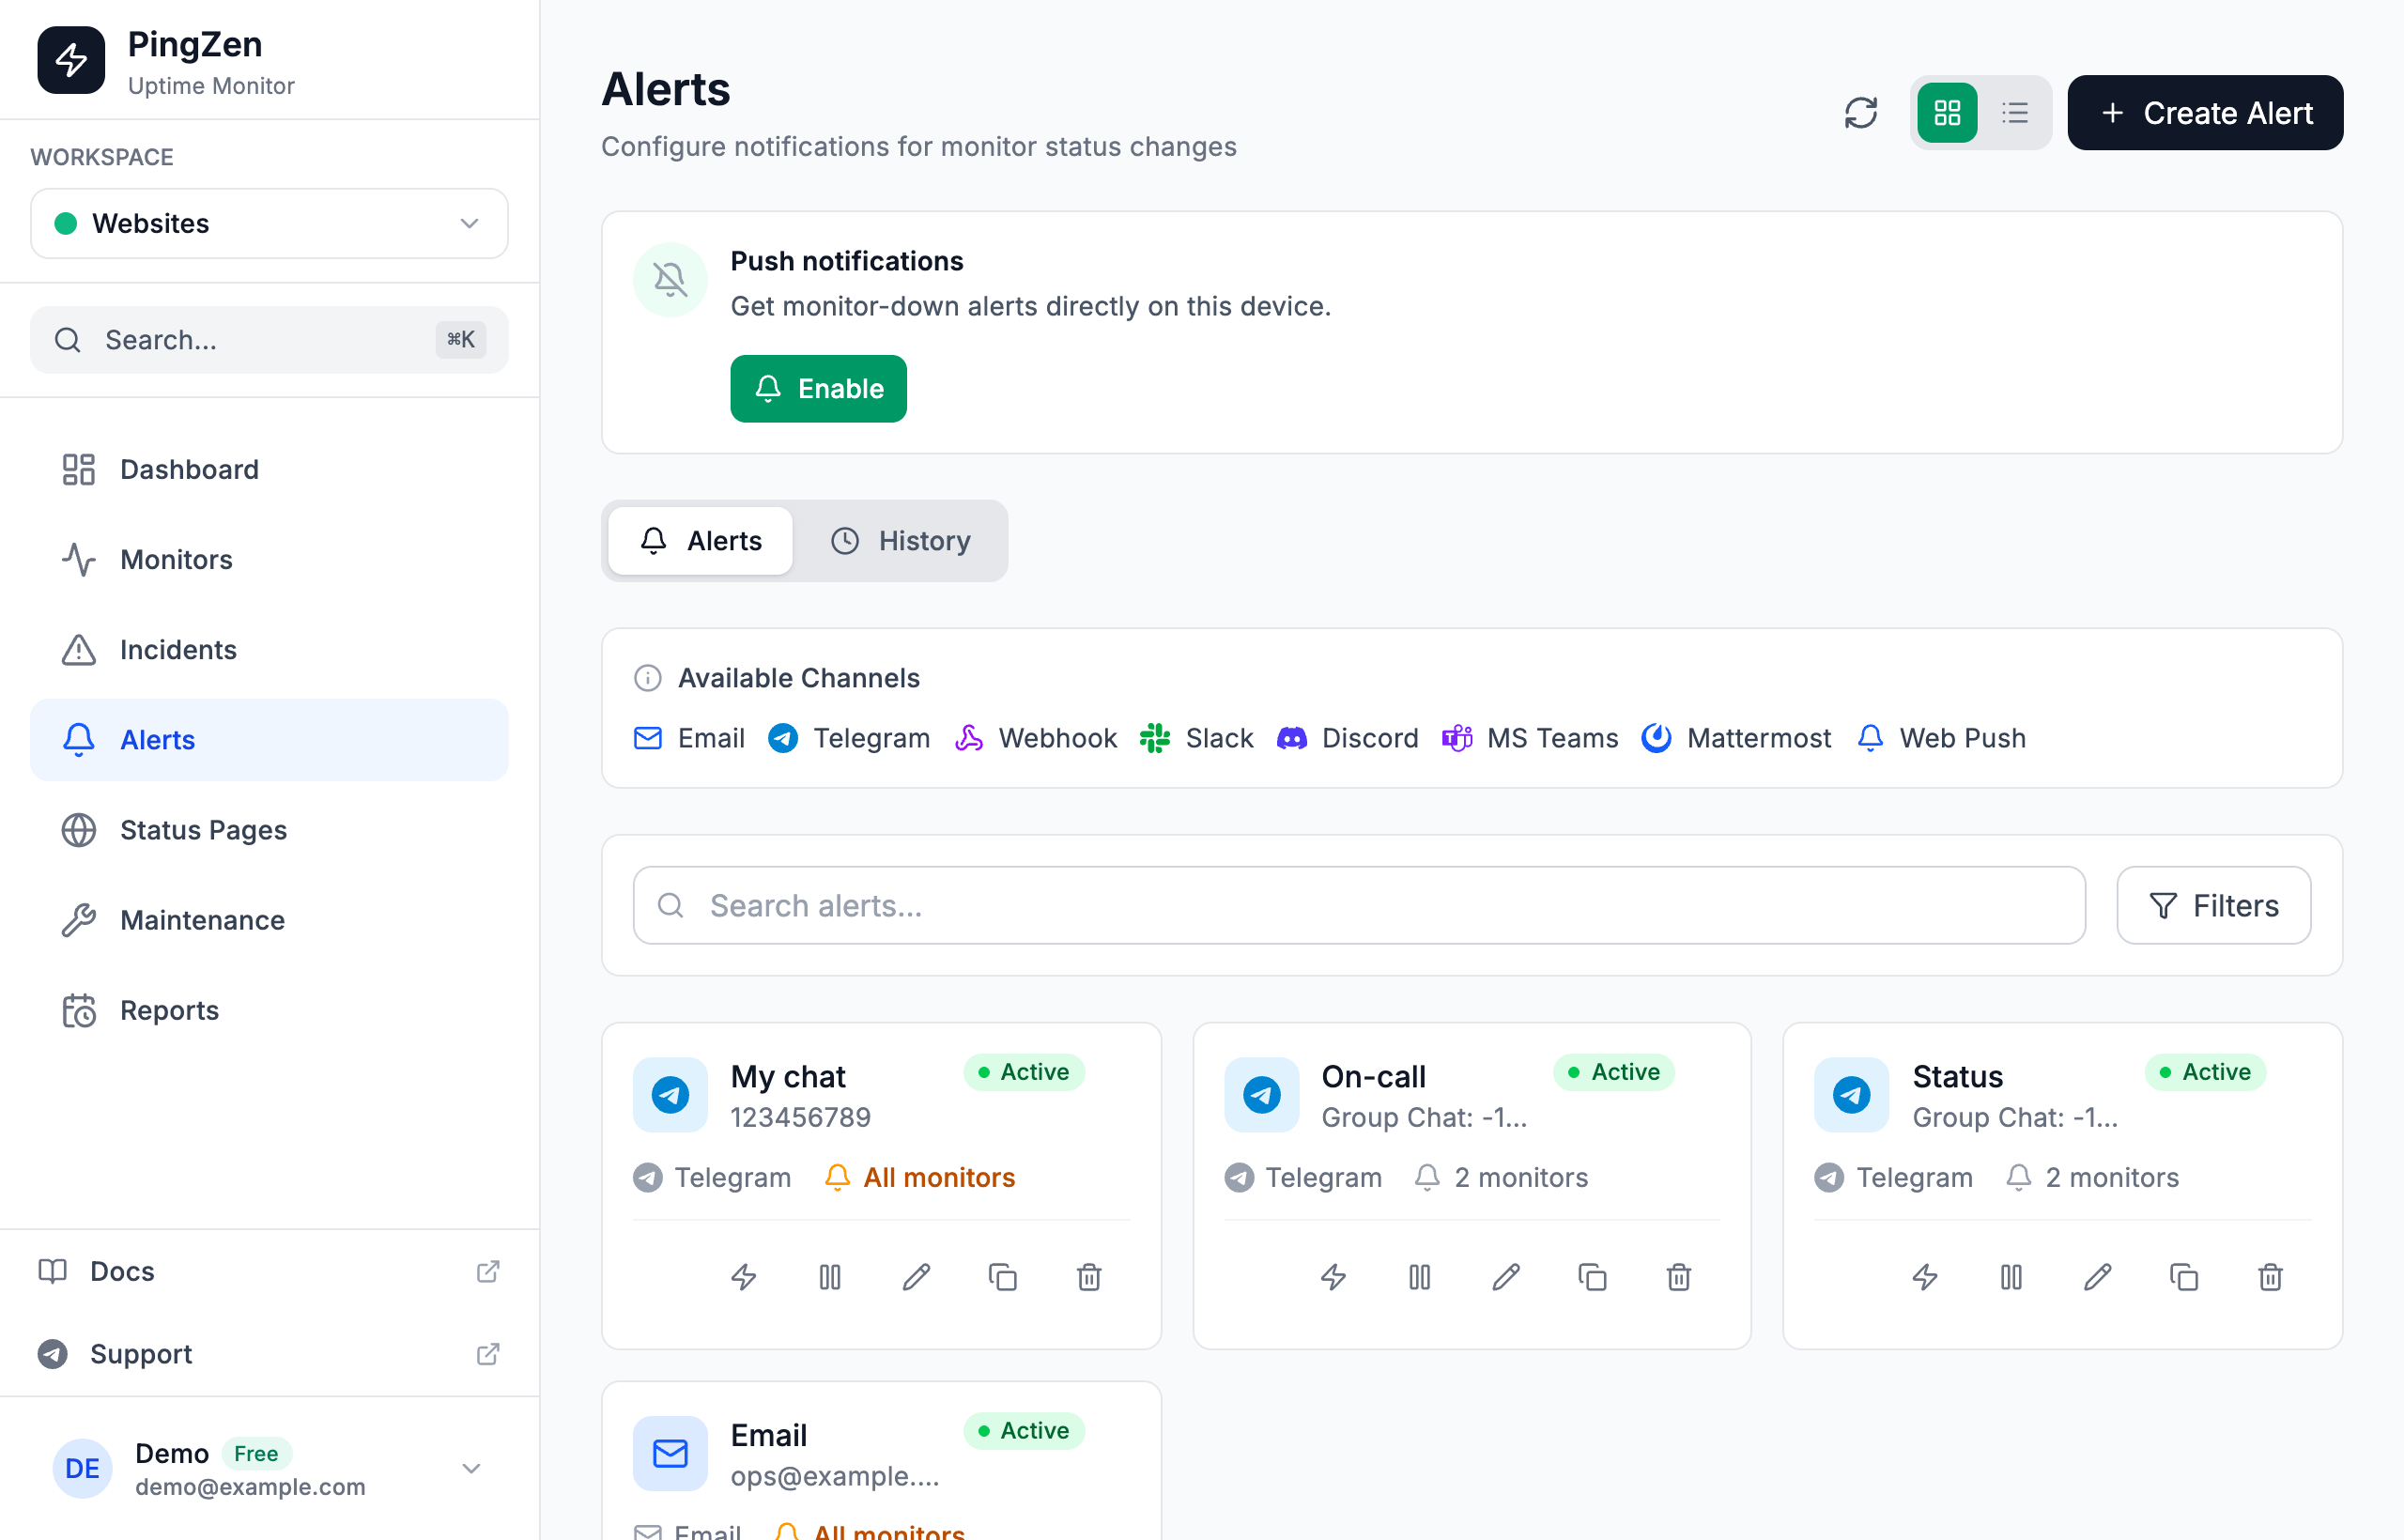Test the My chat alert
This screenshot has width=2404, height=1540.
point(743,1276)
